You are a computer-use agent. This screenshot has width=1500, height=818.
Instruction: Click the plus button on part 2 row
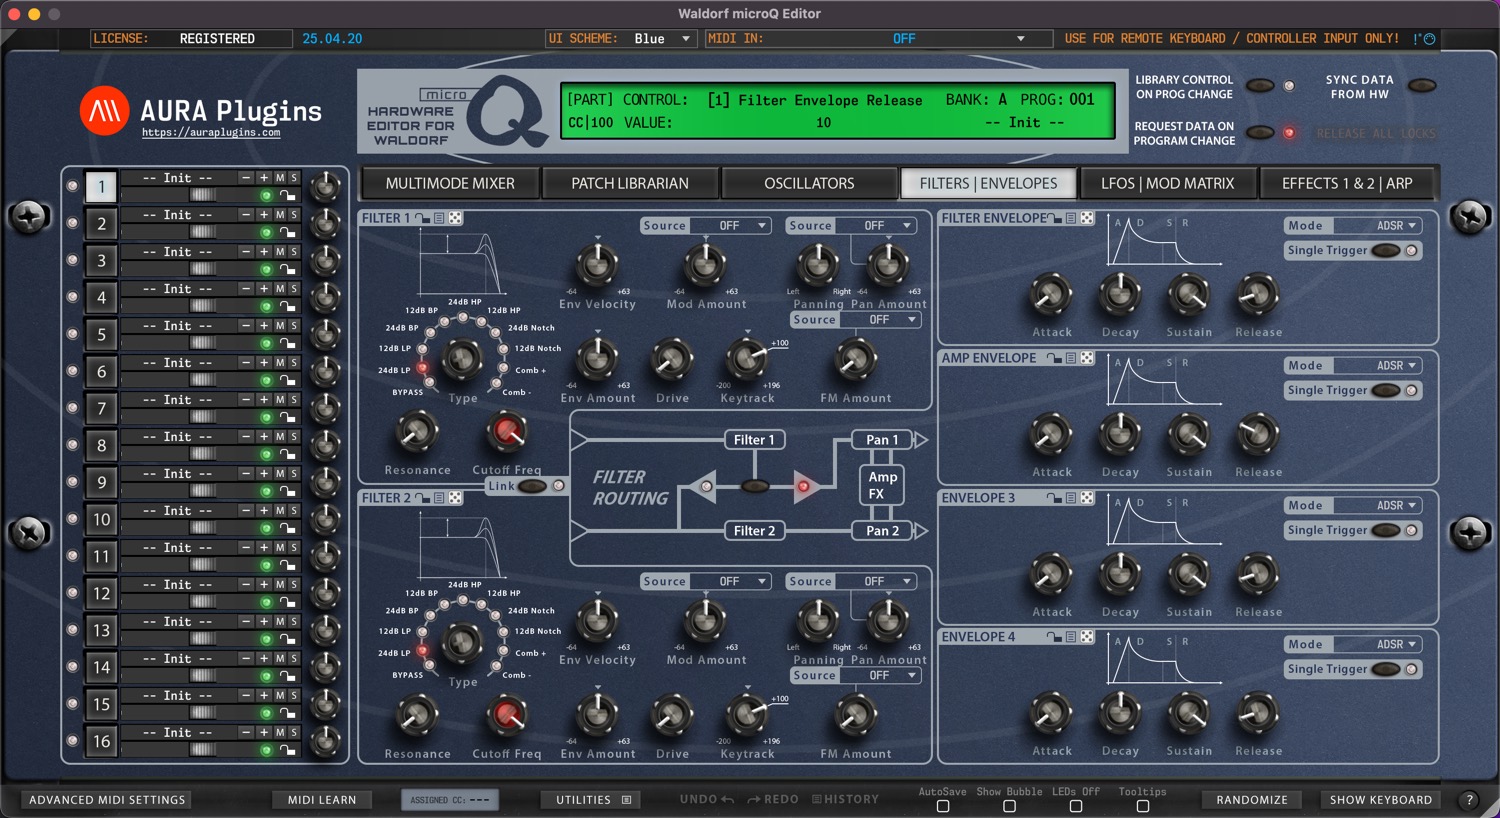(x=264, y=215)
